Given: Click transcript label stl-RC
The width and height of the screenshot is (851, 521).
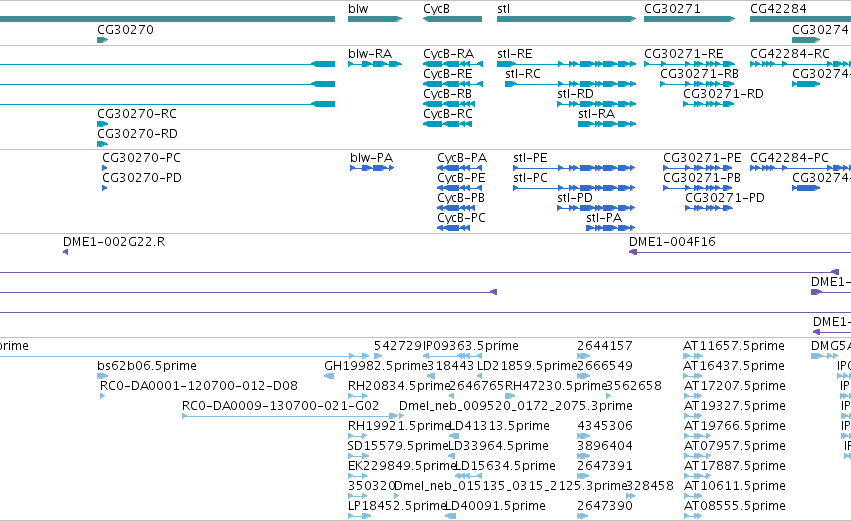Looking at the screenshot, I should (x=523, y=74).
